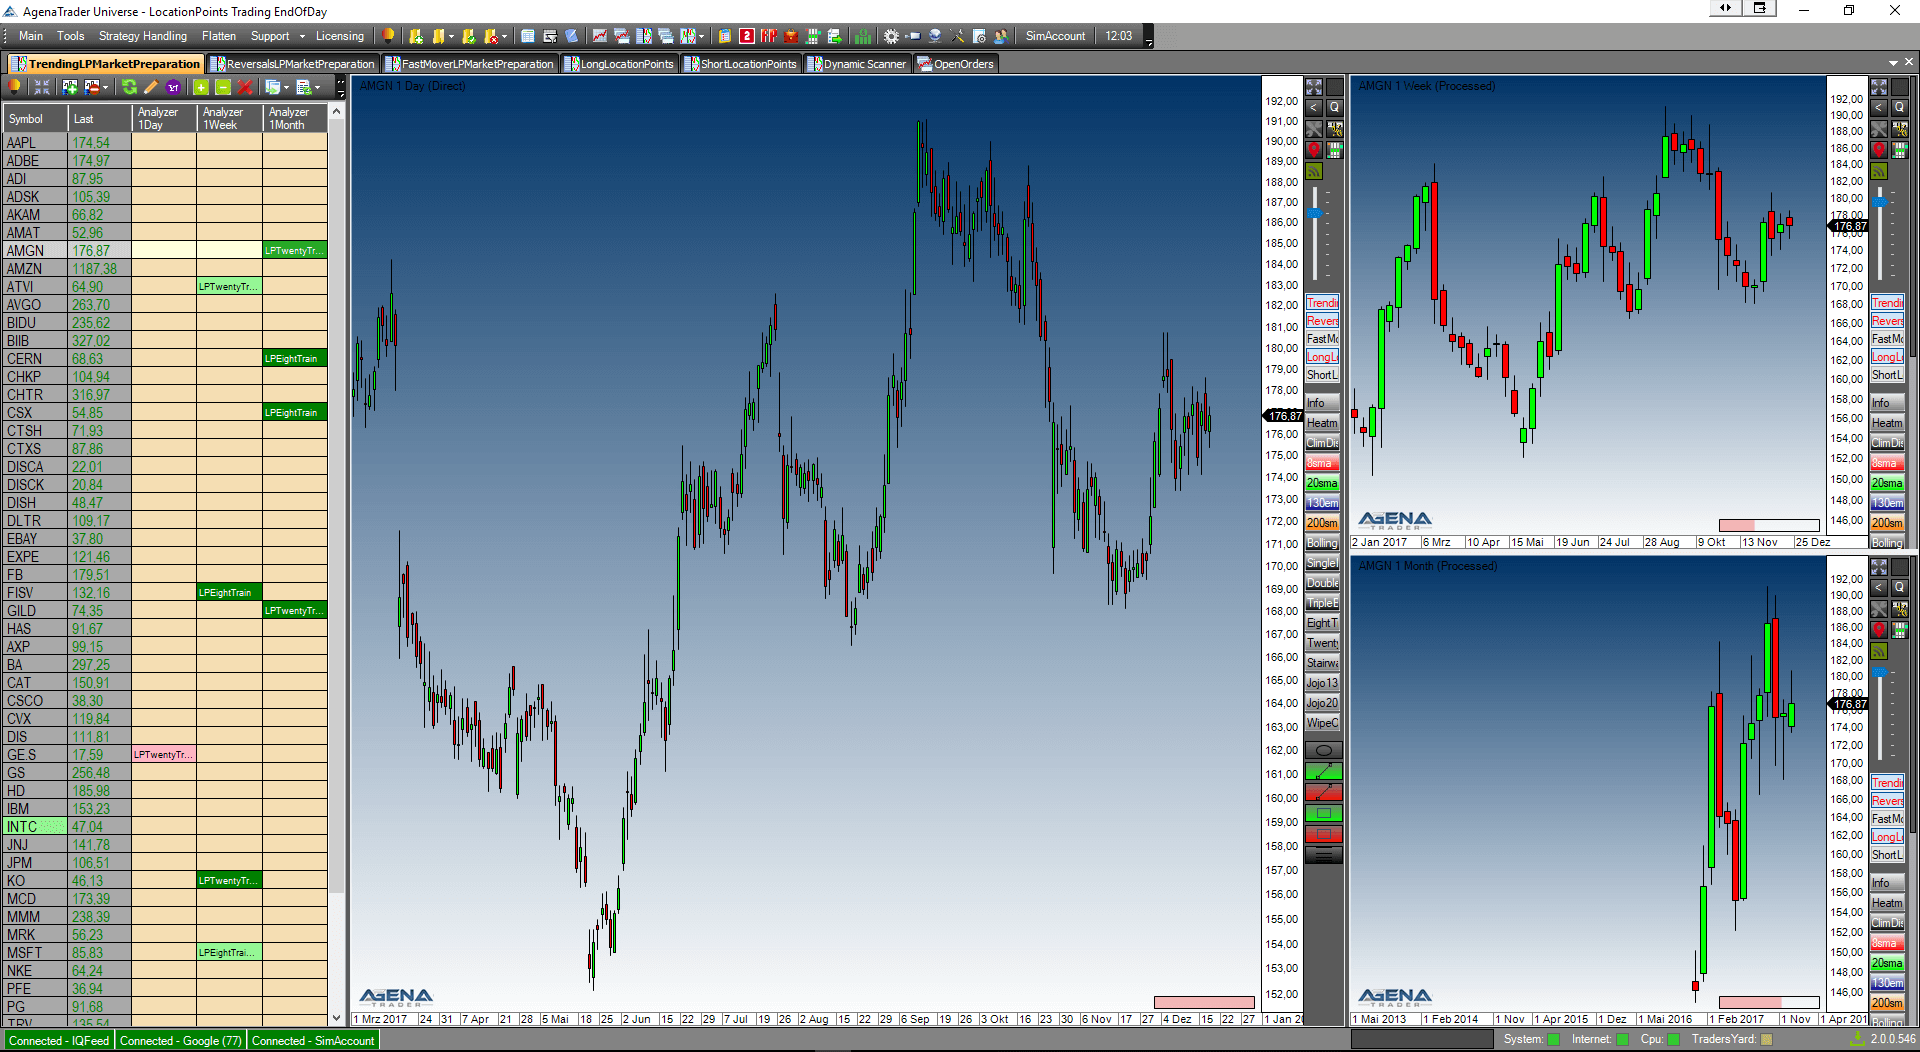This screenshot has height=1052, width=1920.
Task: Click the green plus add-instrument icon
Action: (201, 88)
